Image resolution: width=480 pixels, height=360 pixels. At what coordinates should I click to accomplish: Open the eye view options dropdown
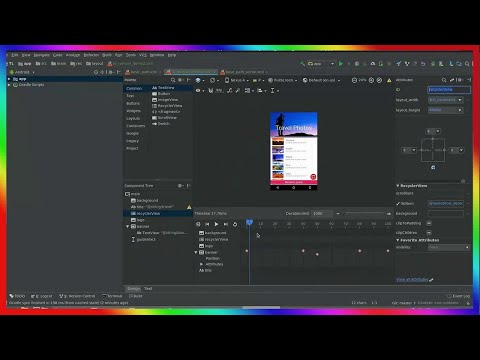pos(200,90)
